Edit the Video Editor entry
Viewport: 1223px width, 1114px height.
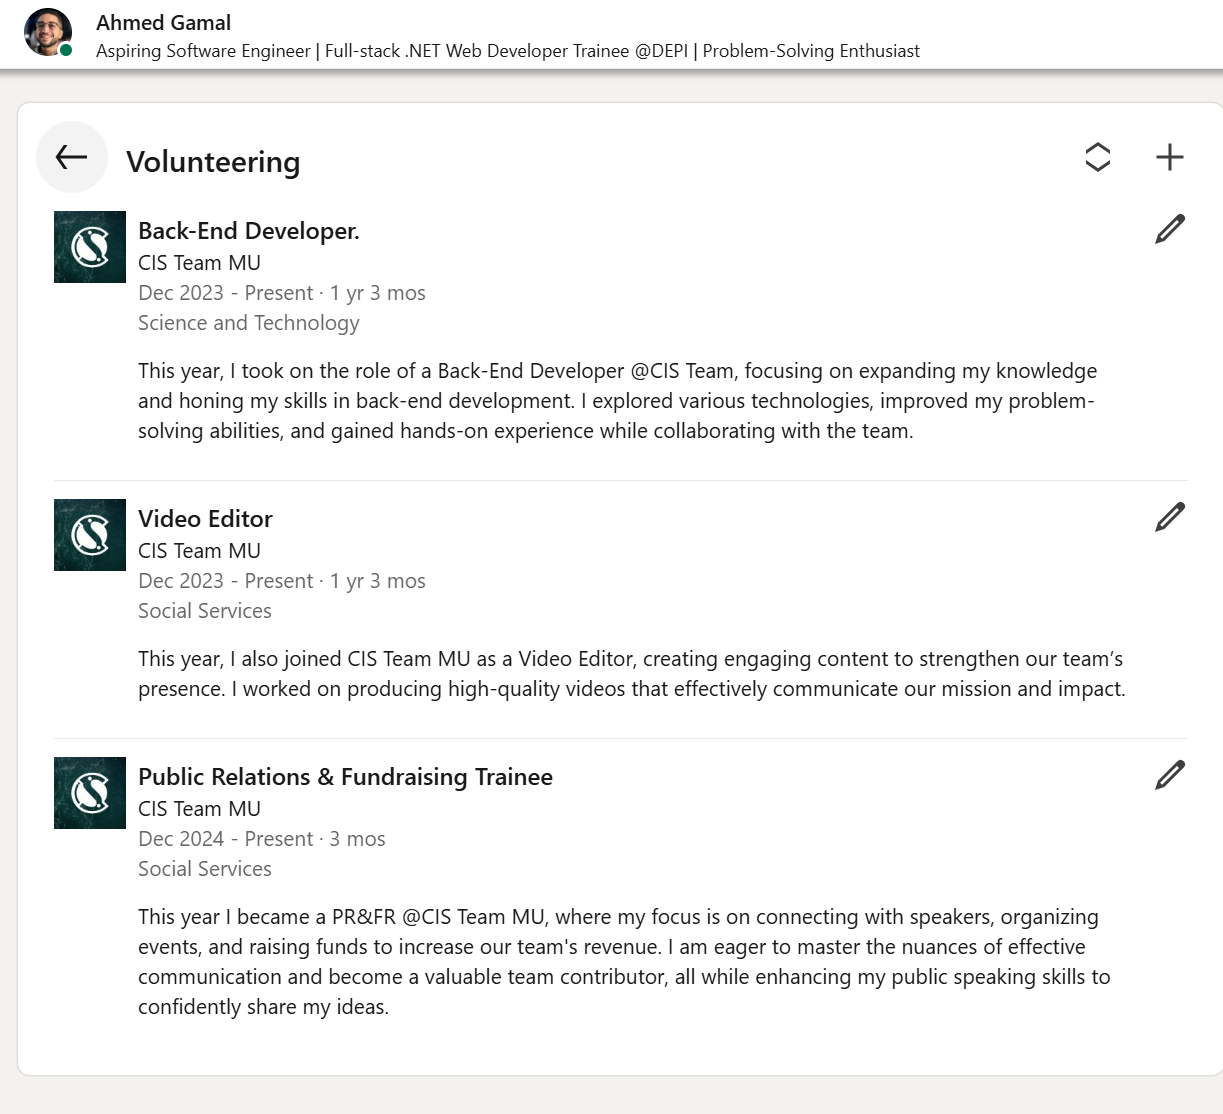(1169, 517)
